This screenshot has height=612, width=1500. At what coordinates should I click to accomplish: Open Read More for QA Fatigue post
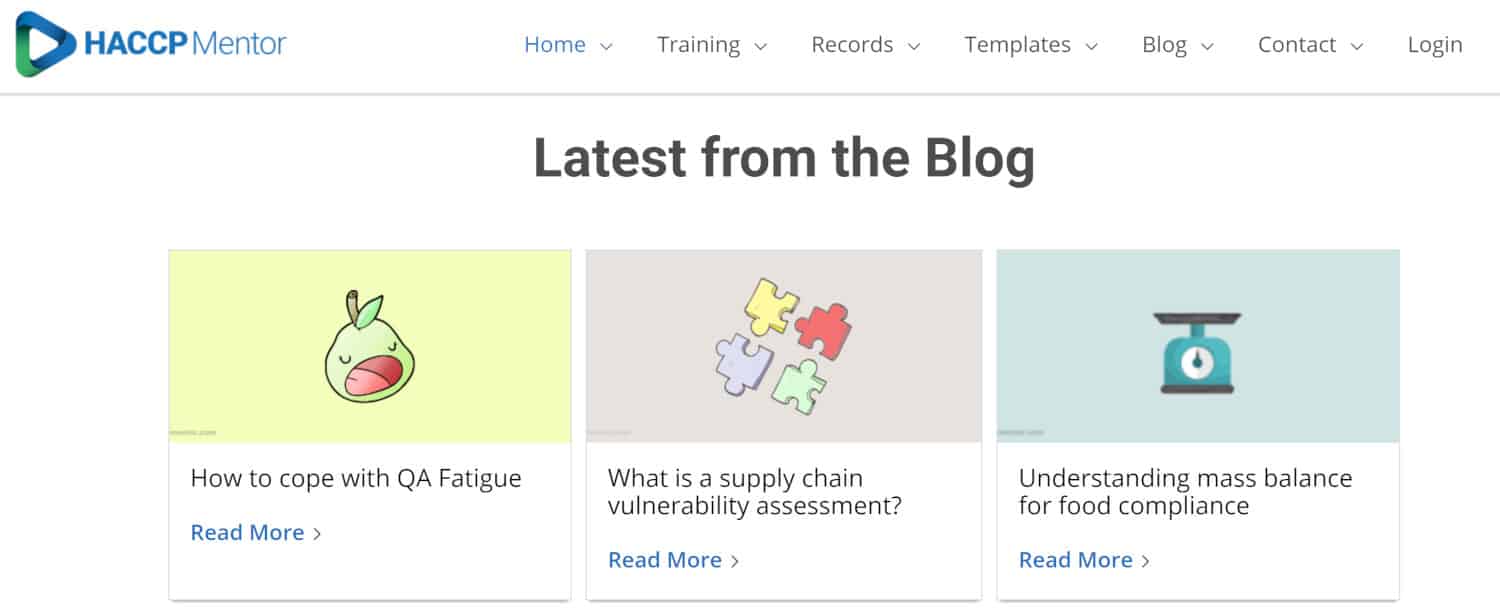click(247, 533)
